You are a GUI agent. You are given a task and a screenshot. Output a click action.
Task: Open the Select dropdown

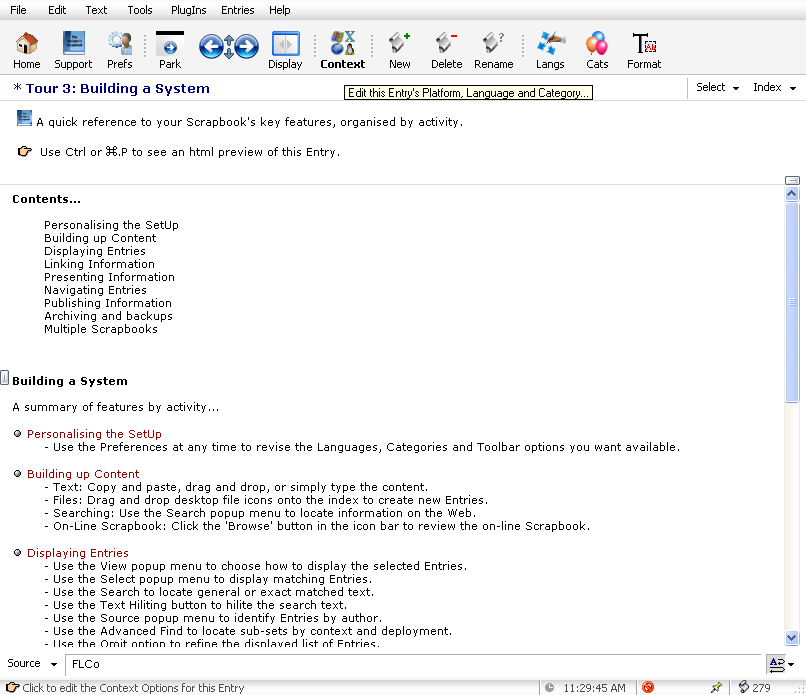[x=718, y=87]
